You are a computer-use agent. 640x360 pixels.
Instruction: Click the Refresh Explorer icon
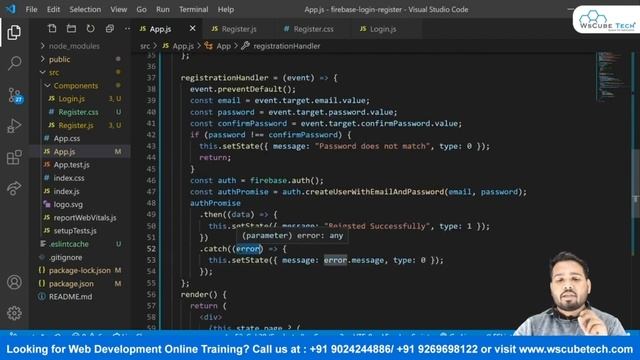(x=90, y=29)
